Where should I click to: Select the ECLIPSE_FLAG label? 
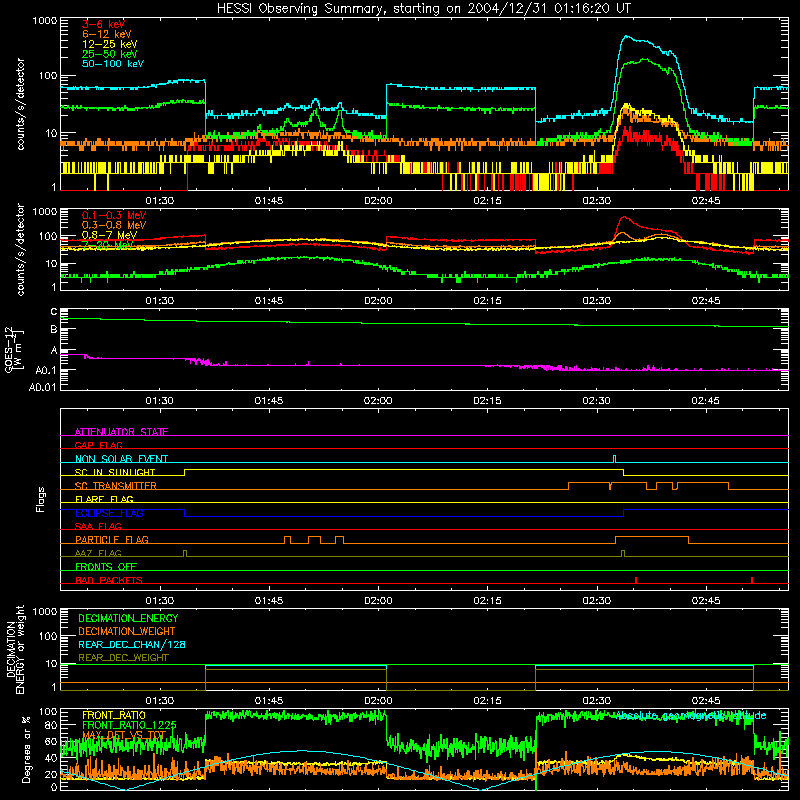coord(109,513)
